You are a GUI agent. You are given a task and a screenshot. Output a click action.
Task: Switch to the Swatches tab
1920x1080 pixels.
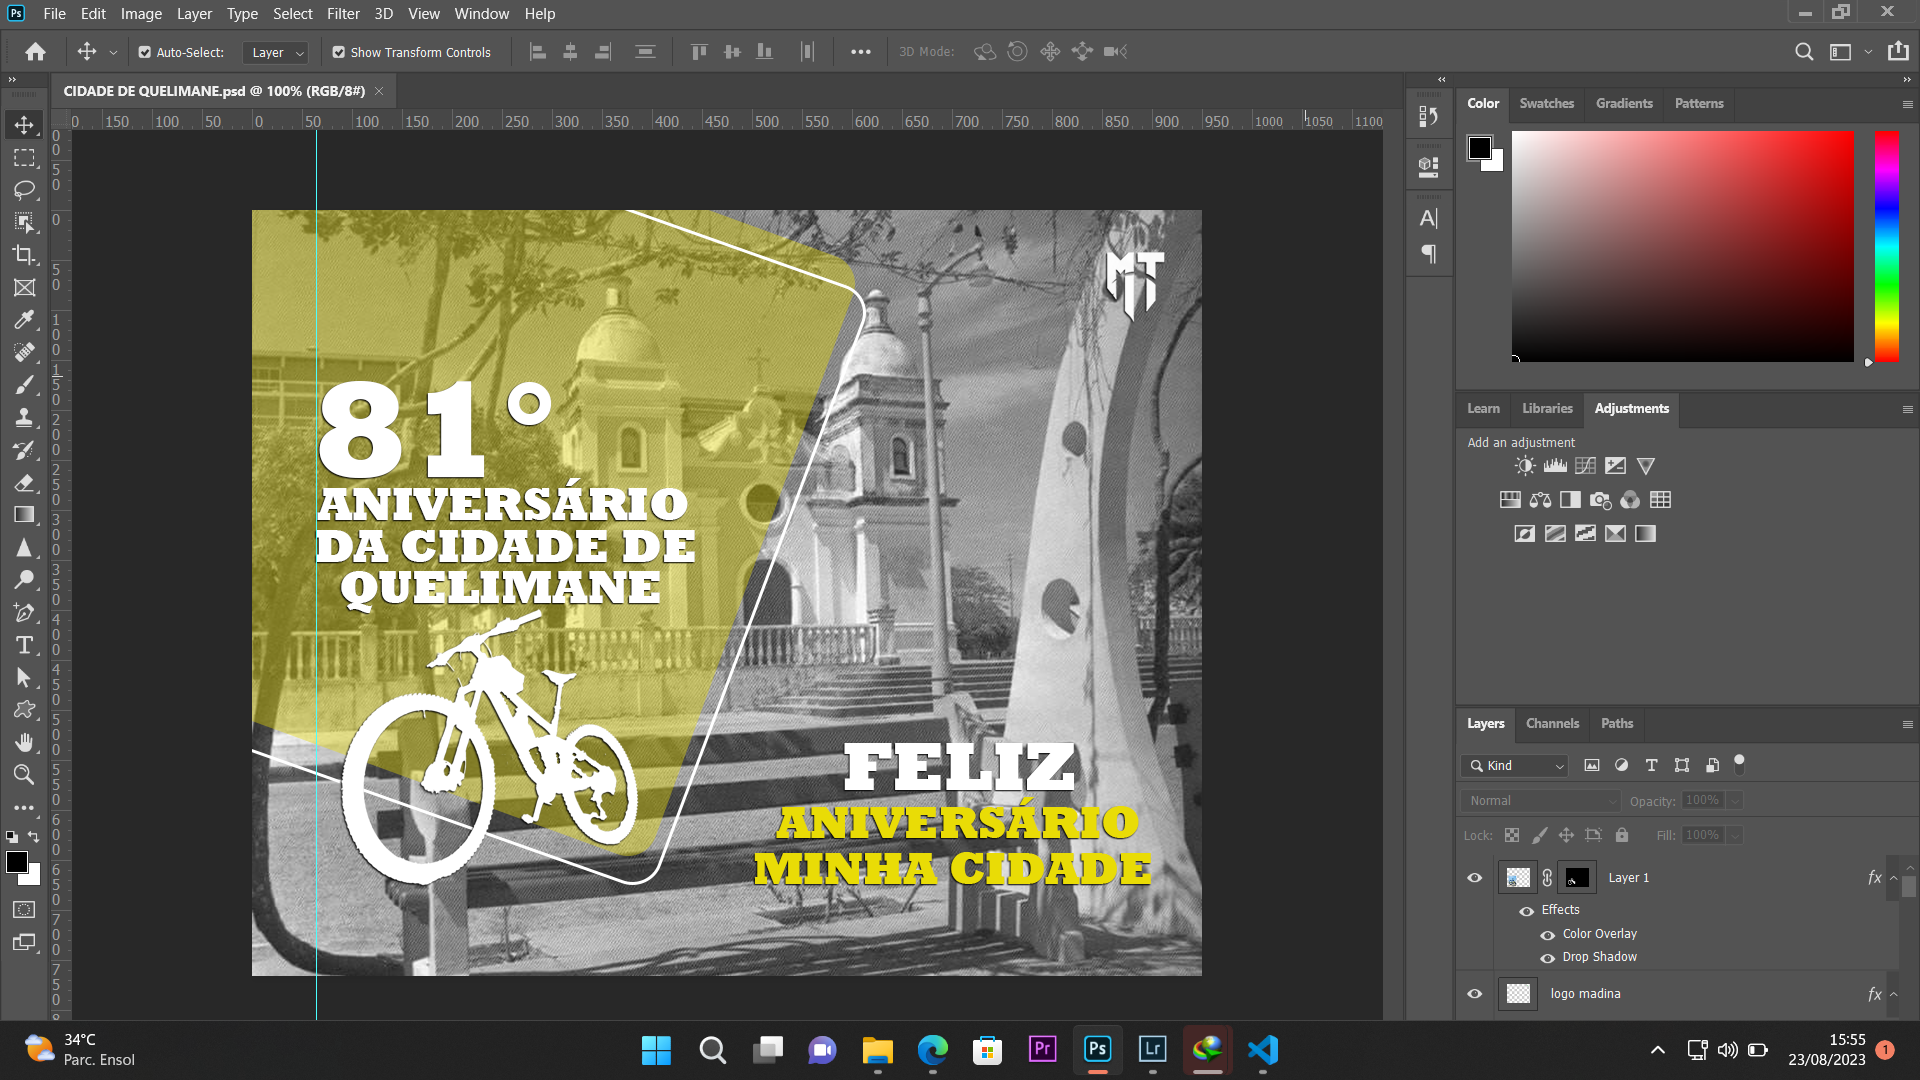pos(1546,103)
